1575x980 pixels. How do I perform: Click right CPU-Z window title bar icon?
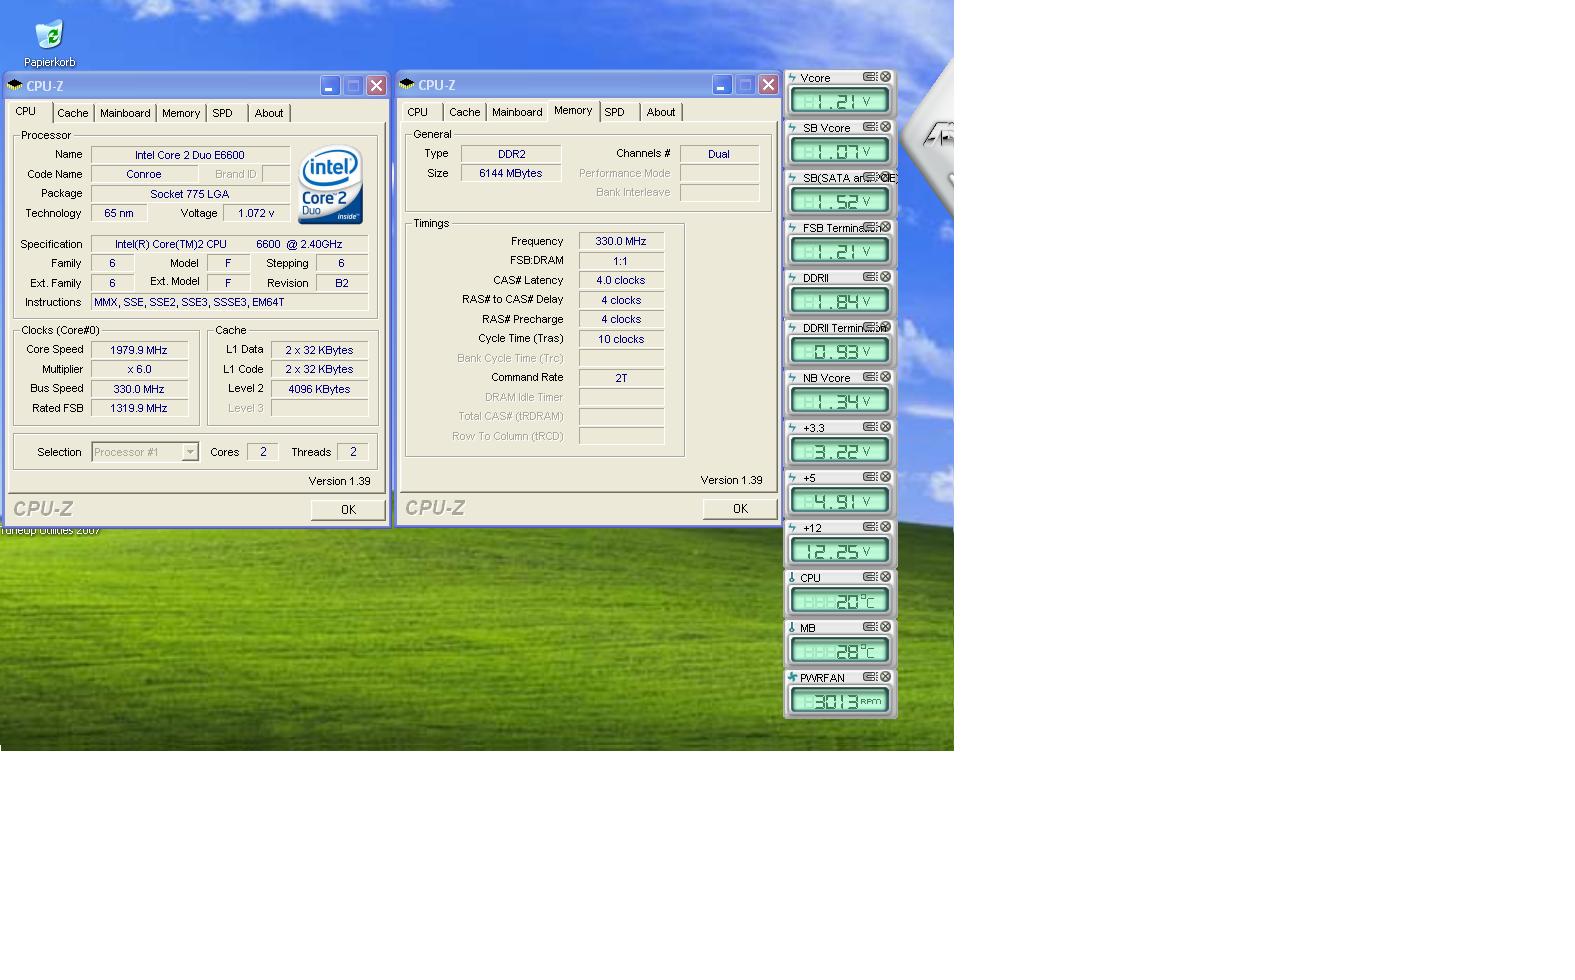pyautogui.click(x=407, y=84)
